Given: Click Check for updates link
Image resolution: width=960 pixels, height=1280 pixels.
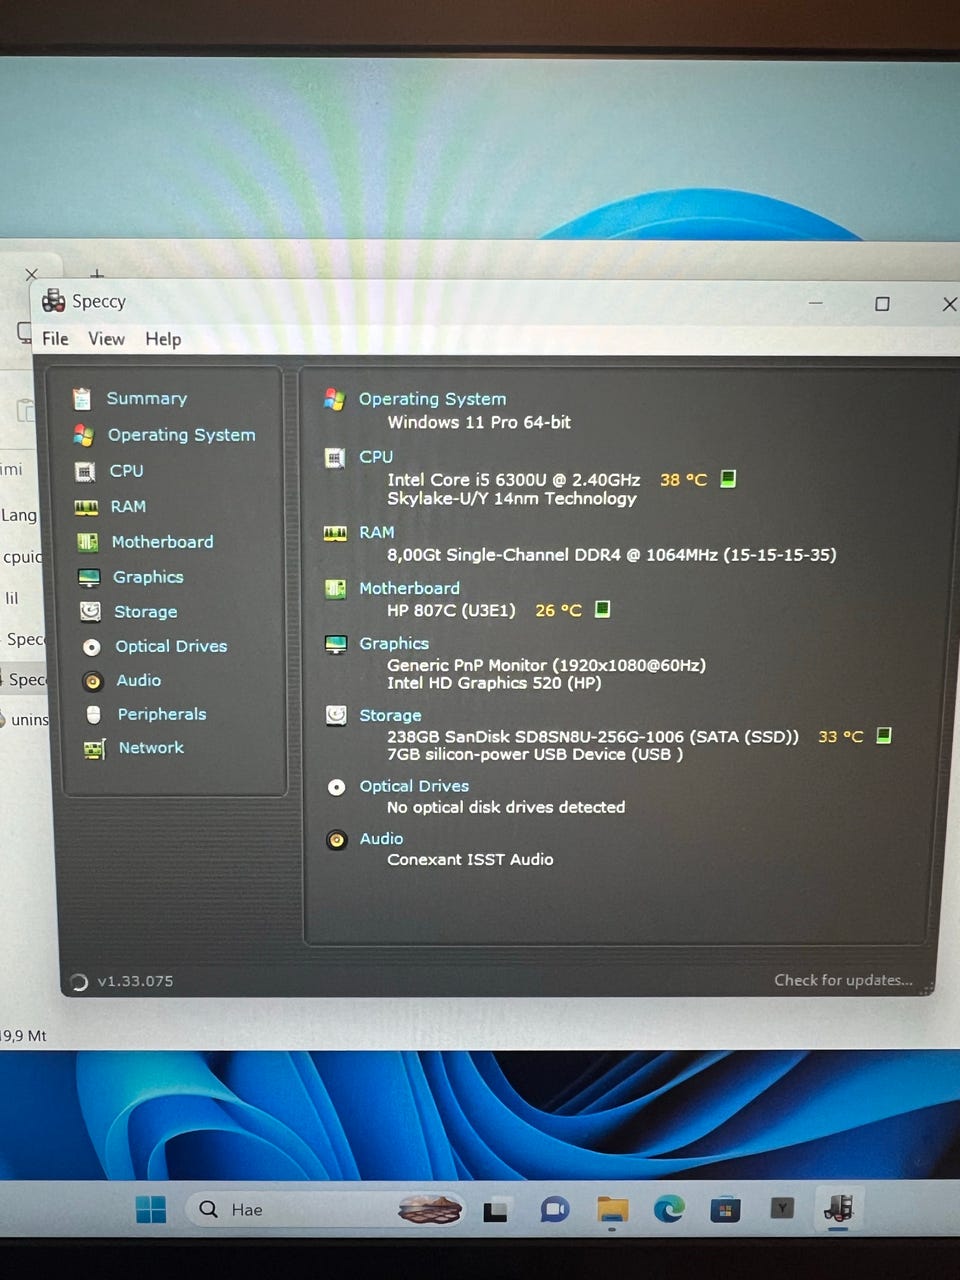Looking at the screenshot, I should coord(843,981).
